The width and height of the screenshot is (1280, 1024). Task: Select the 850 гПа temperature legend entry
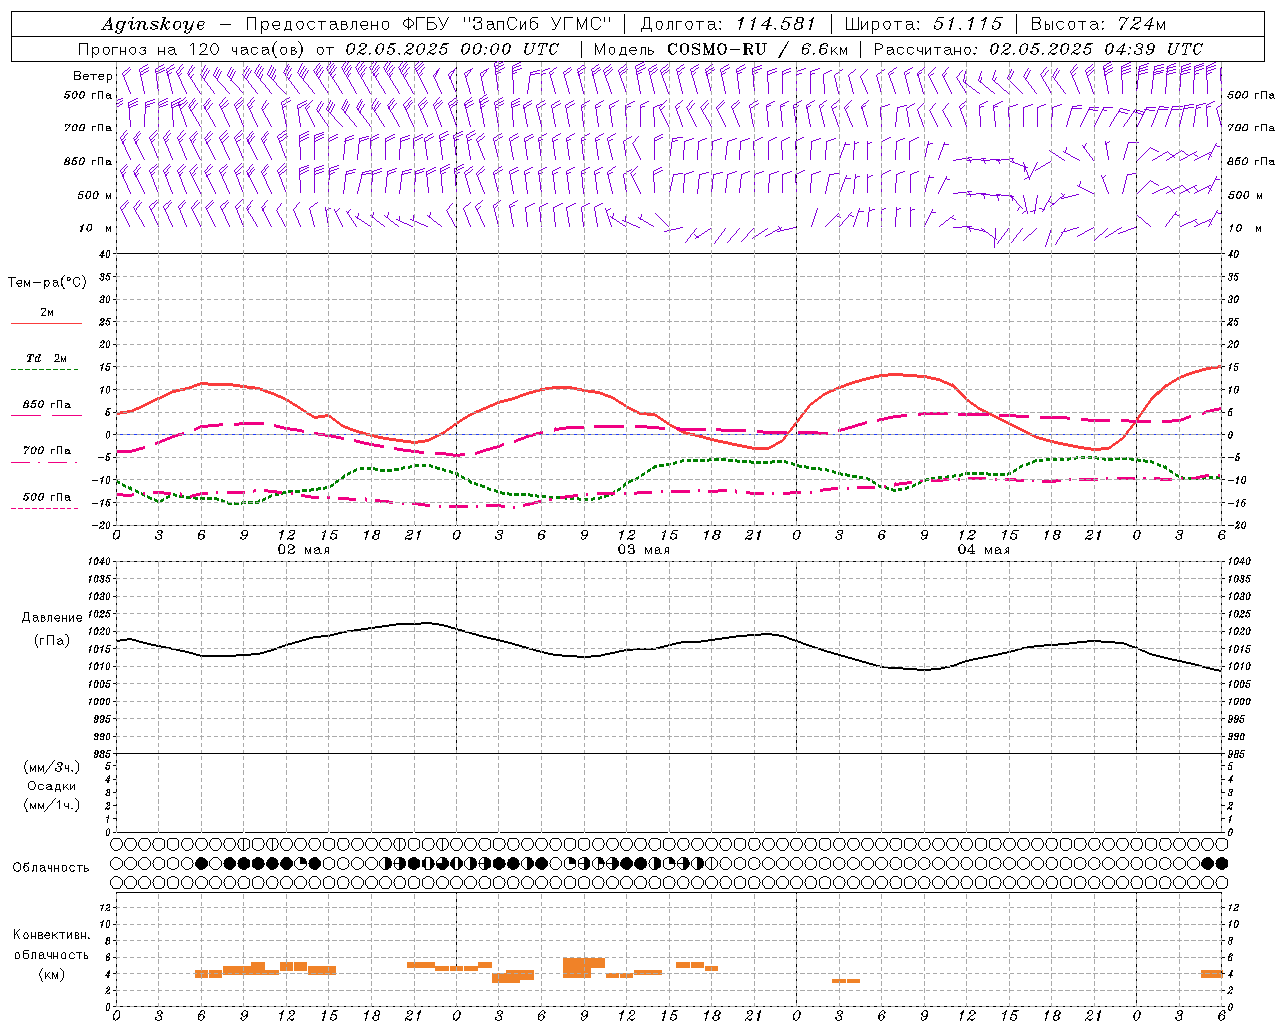coord(47,405)
